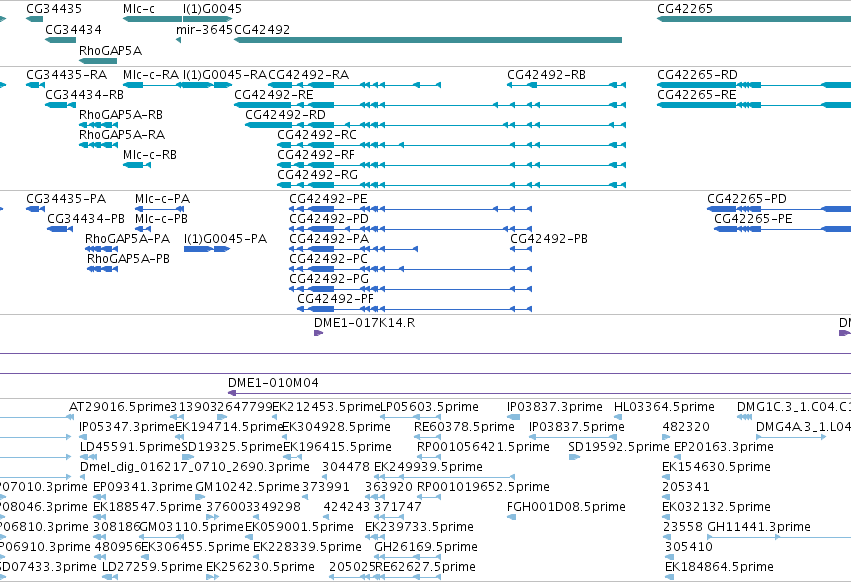Screen dimensions: 851x582
Task: Click the CG42265 gene label
Action: point(684,9)
